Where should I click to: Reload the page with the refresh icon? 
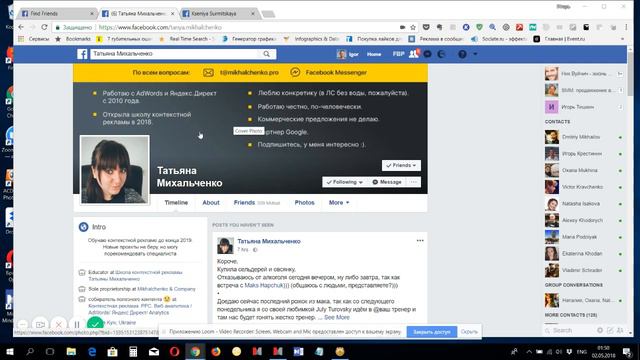coord(44,27)
